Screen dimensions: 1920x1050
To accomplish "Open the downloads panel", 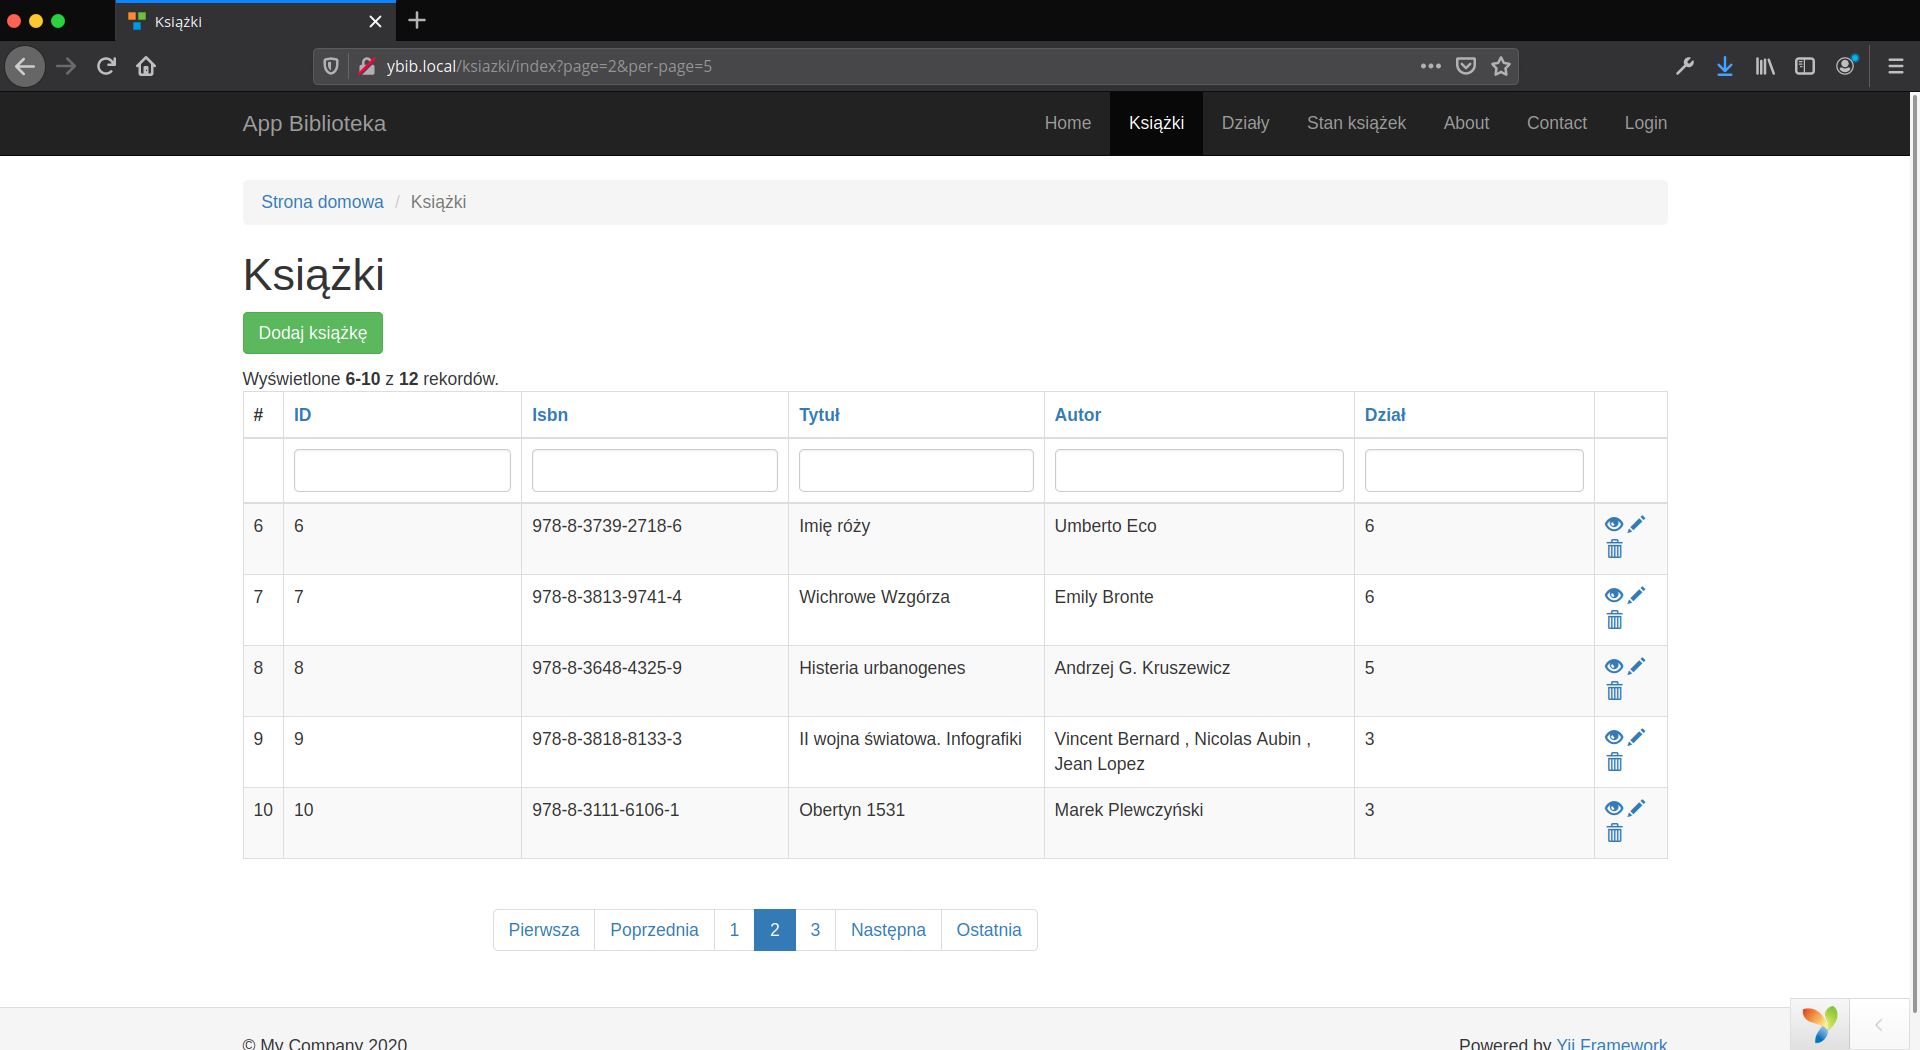I will tap(1725, 66).
